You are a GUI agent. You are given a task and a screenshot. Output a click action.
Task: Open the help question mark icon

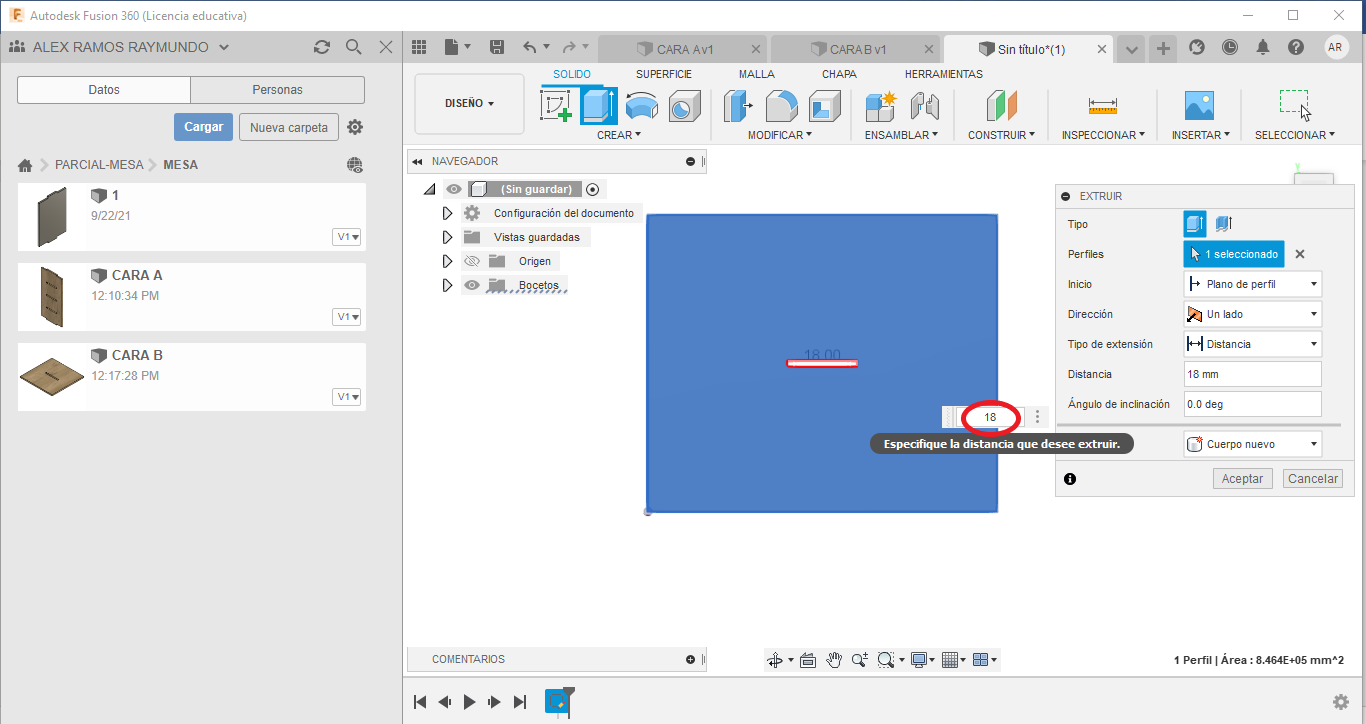click(1296, 47)
